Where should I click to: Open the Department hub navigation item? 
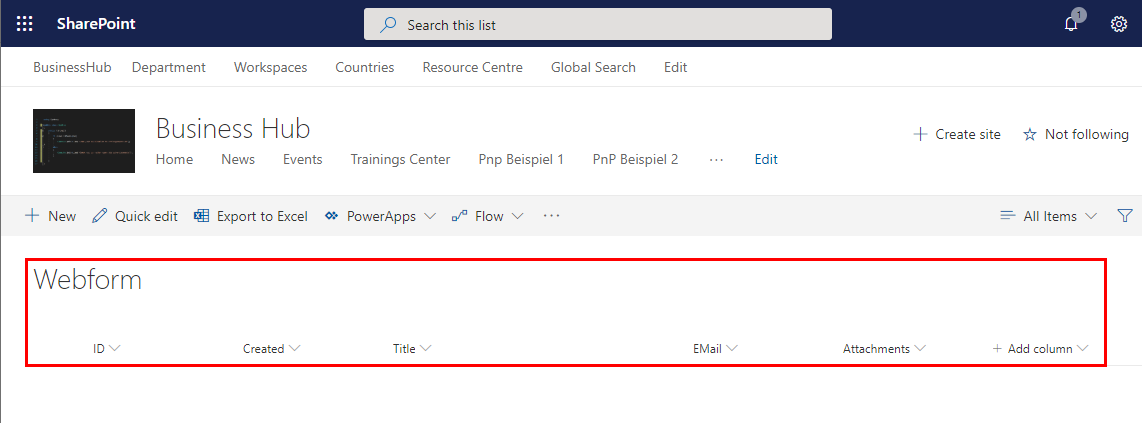point(169,67)
